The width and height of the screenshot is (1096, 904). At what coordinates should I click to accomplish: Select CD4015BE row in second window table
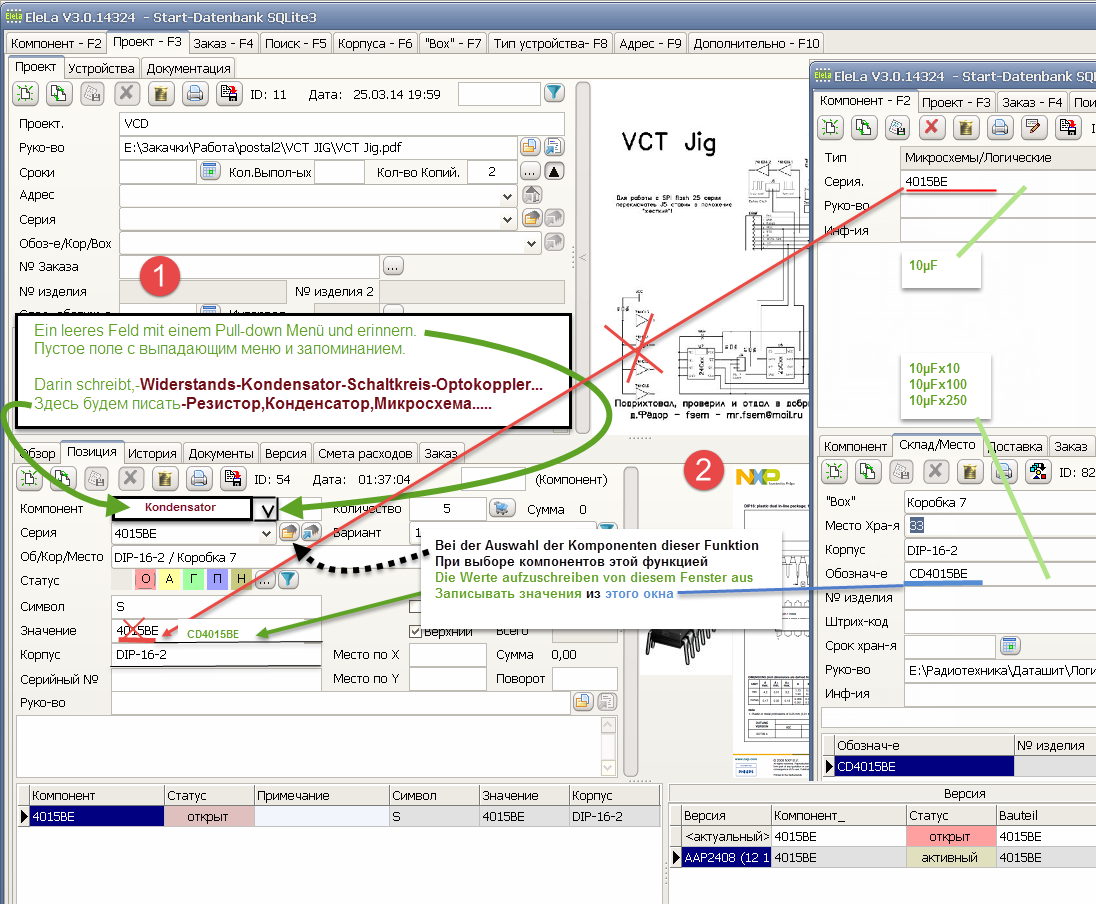pos(959,766)
